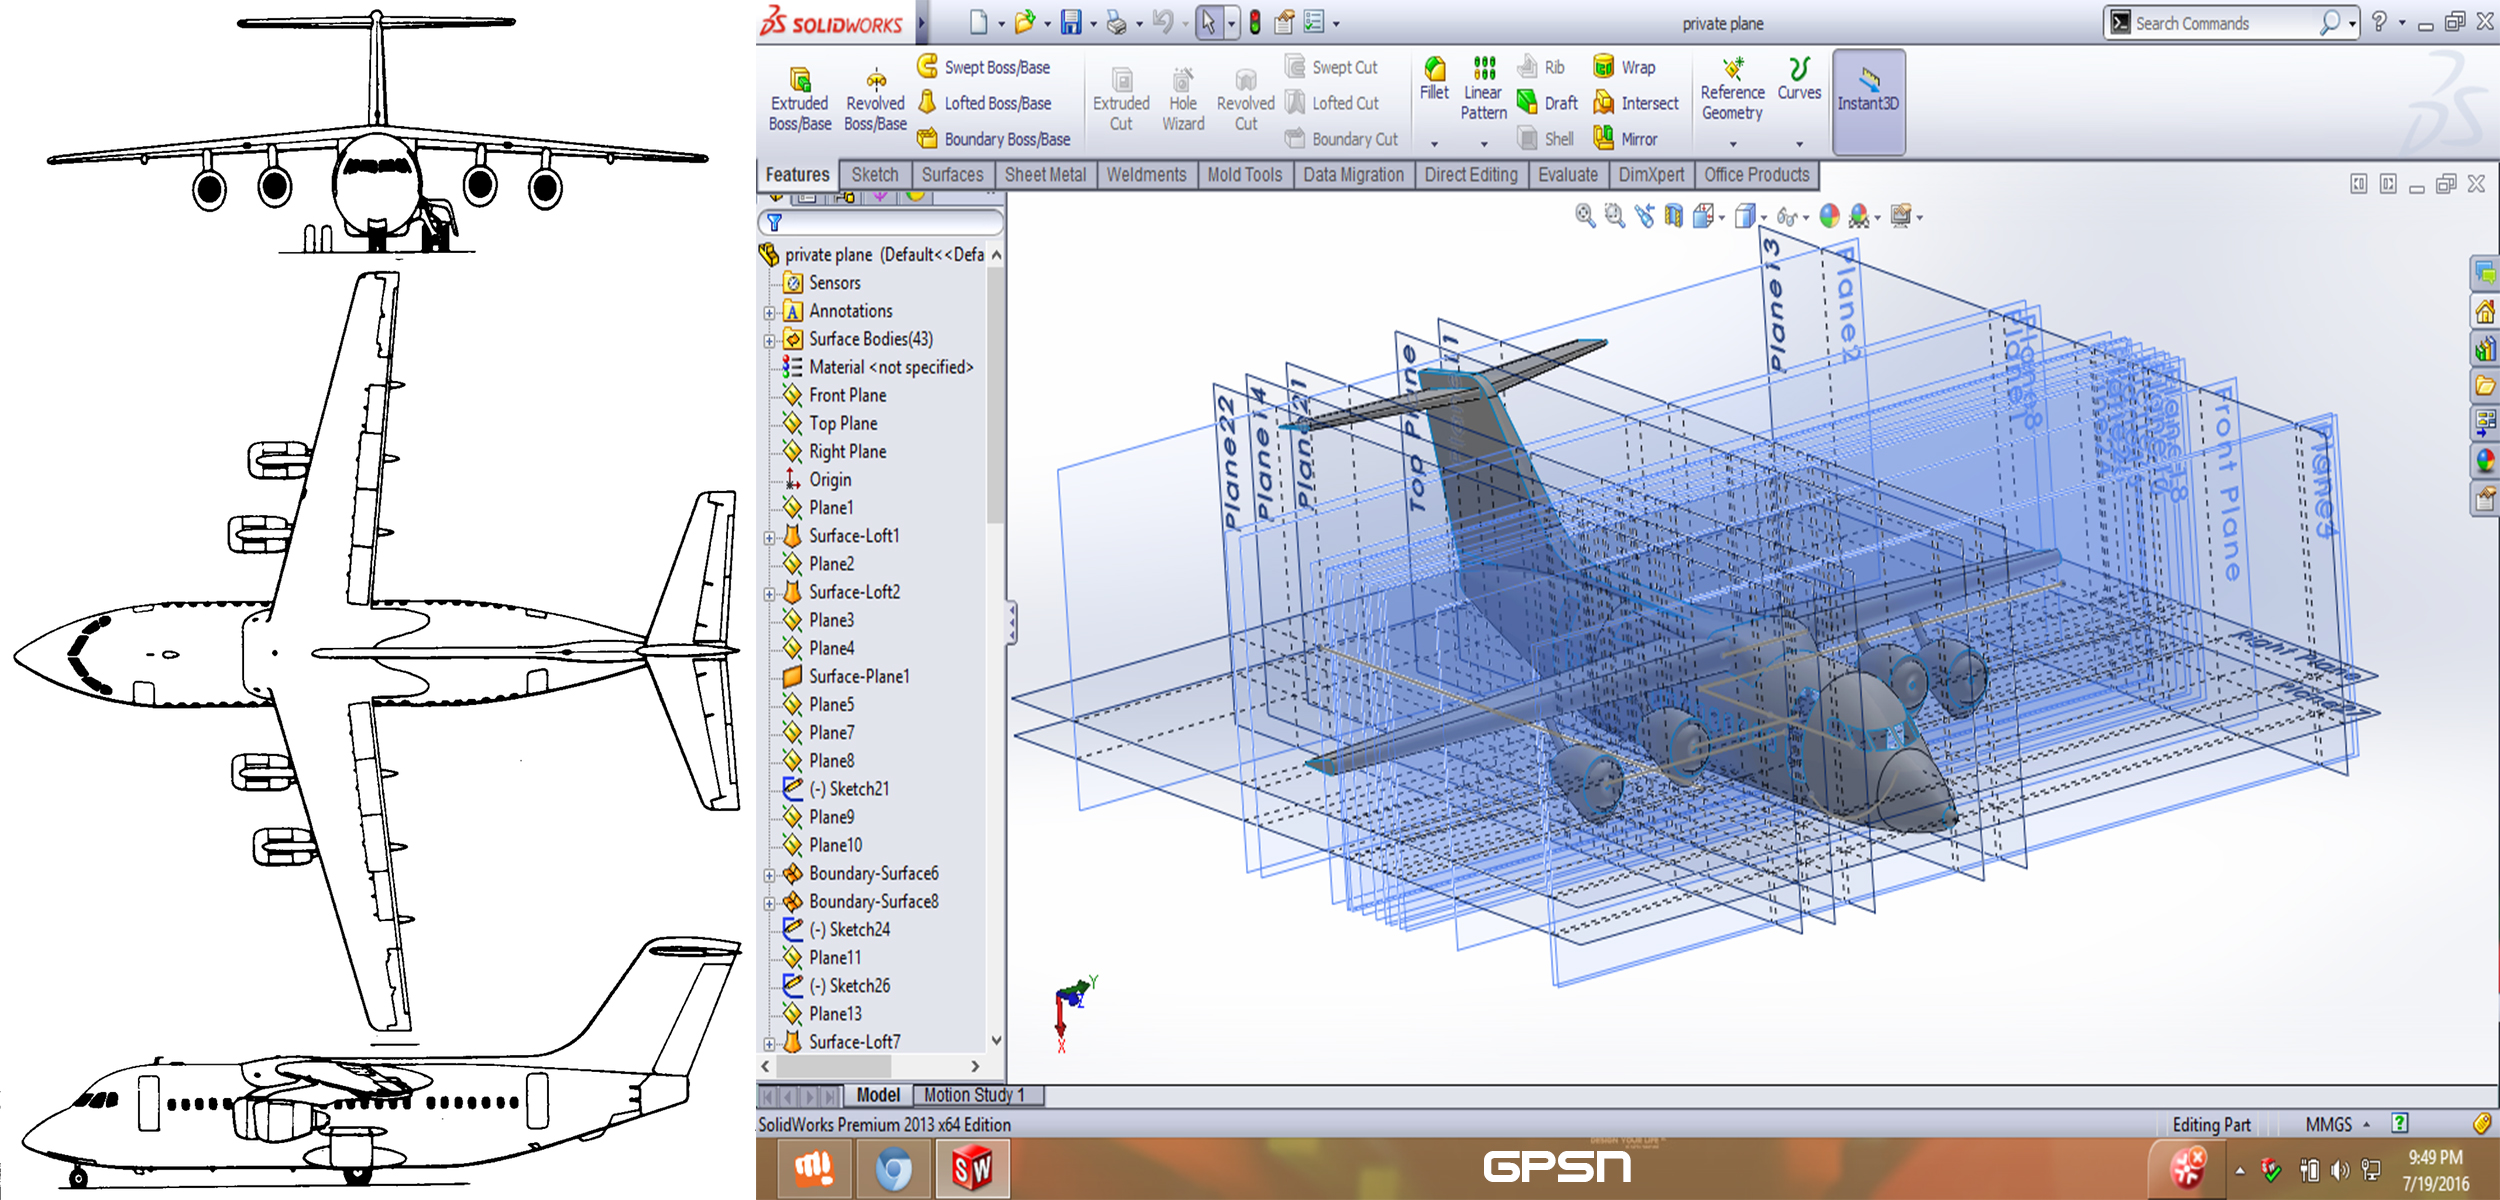Click the SolidWorks taskbar icon
The height and width of the screenshot is (1200, 2500).
tap(972, 1168)
